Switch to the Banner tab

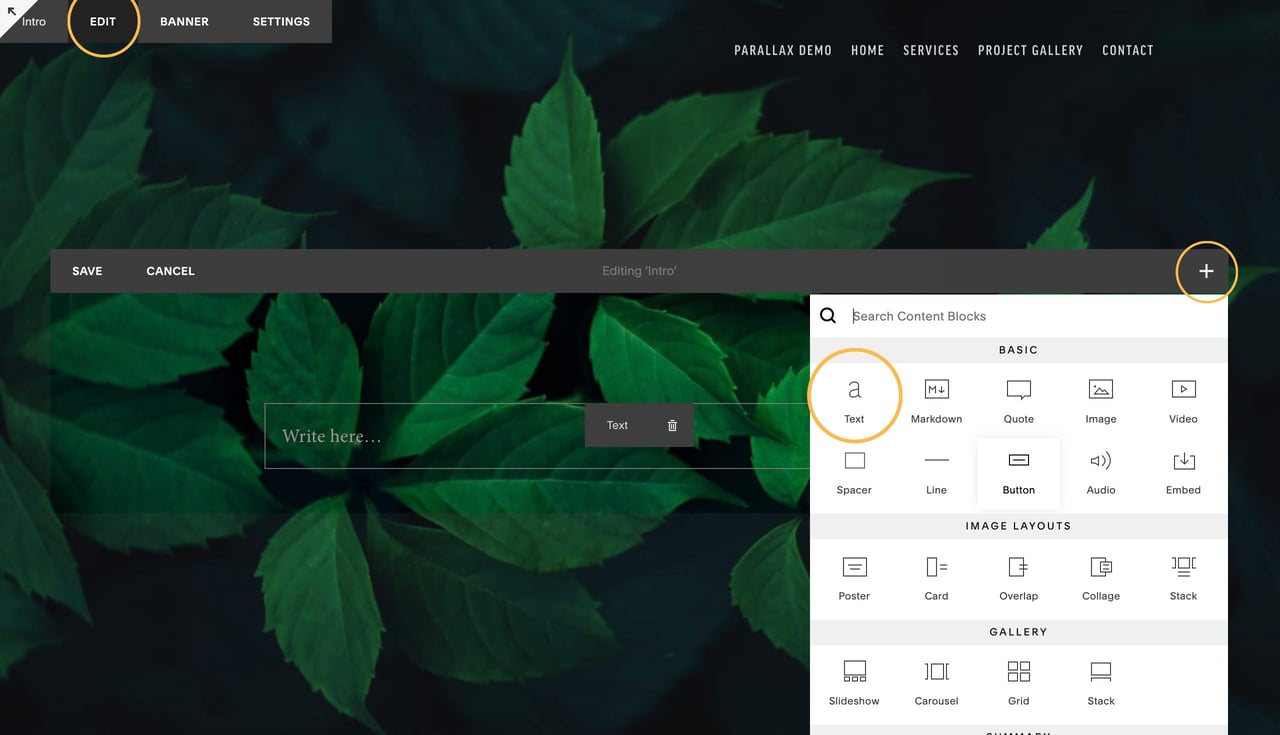(184, 20)
